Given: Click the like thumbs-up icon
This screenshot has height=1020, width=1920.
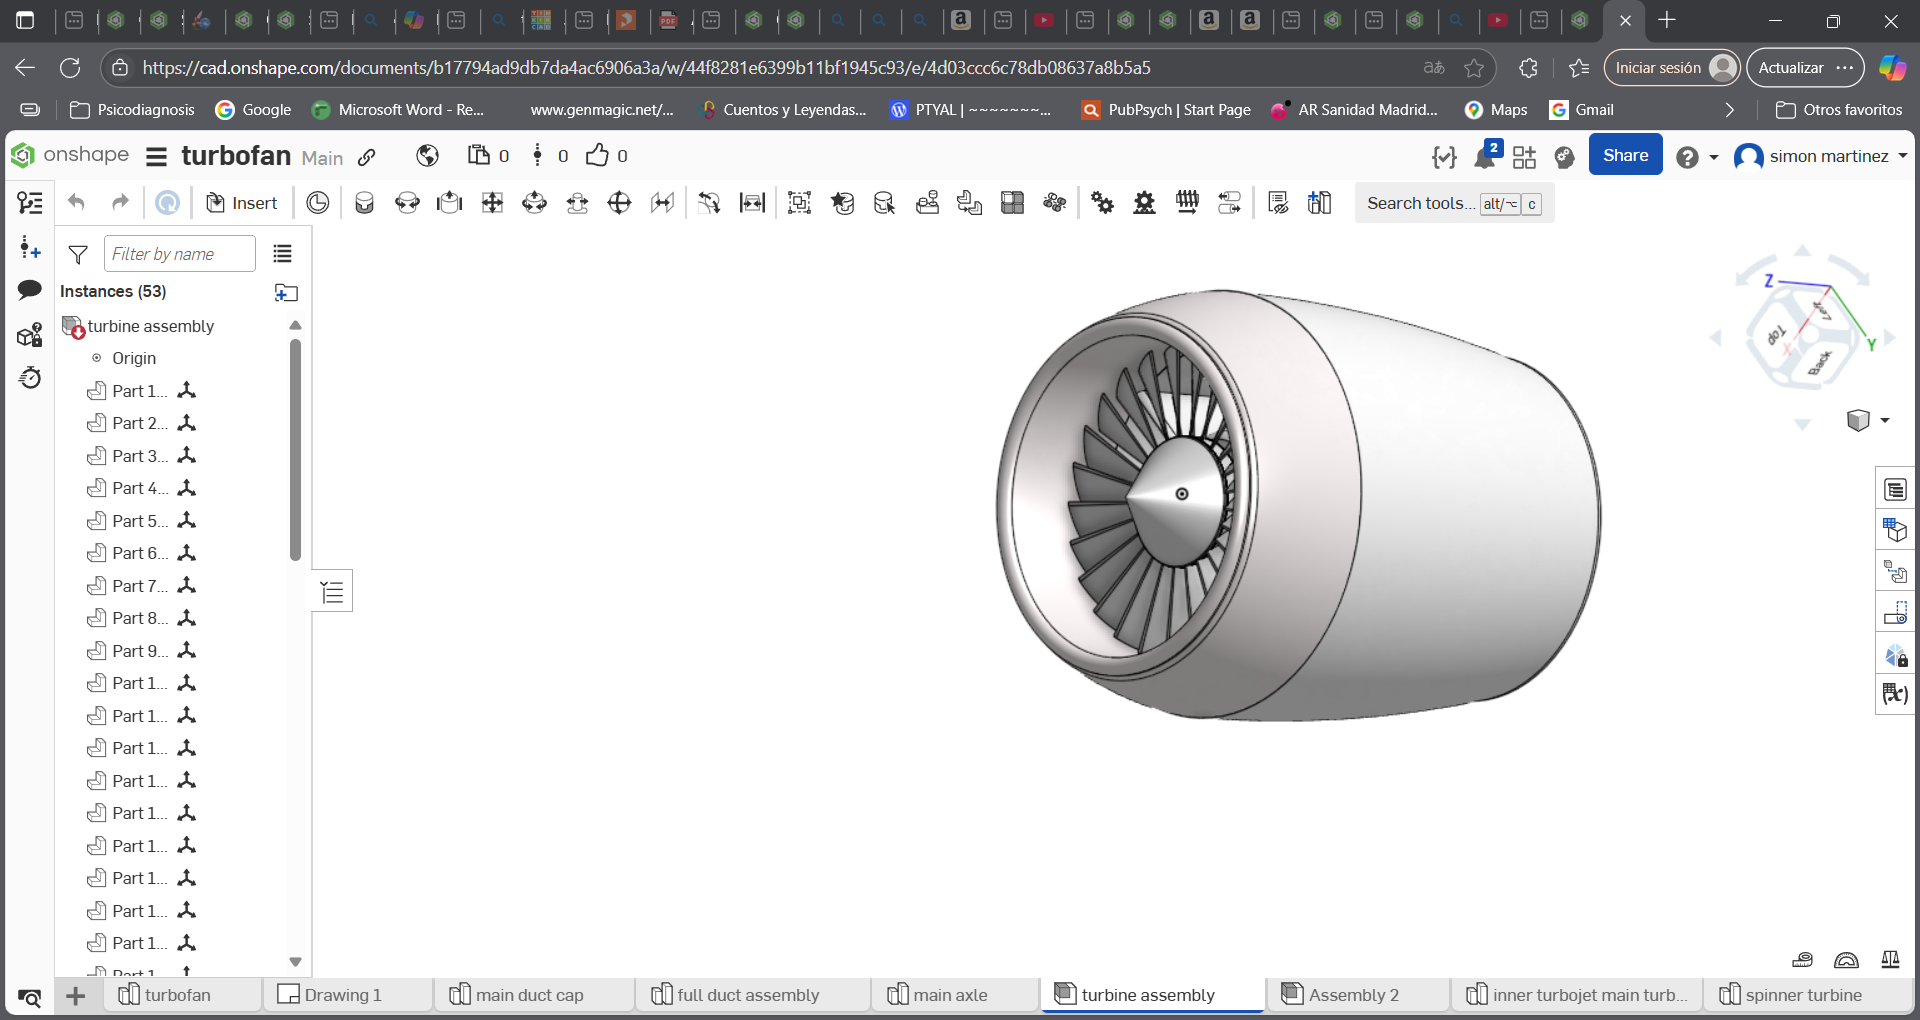Looking at the screenshot, I should pyautogui.click(x=597, y=155).
